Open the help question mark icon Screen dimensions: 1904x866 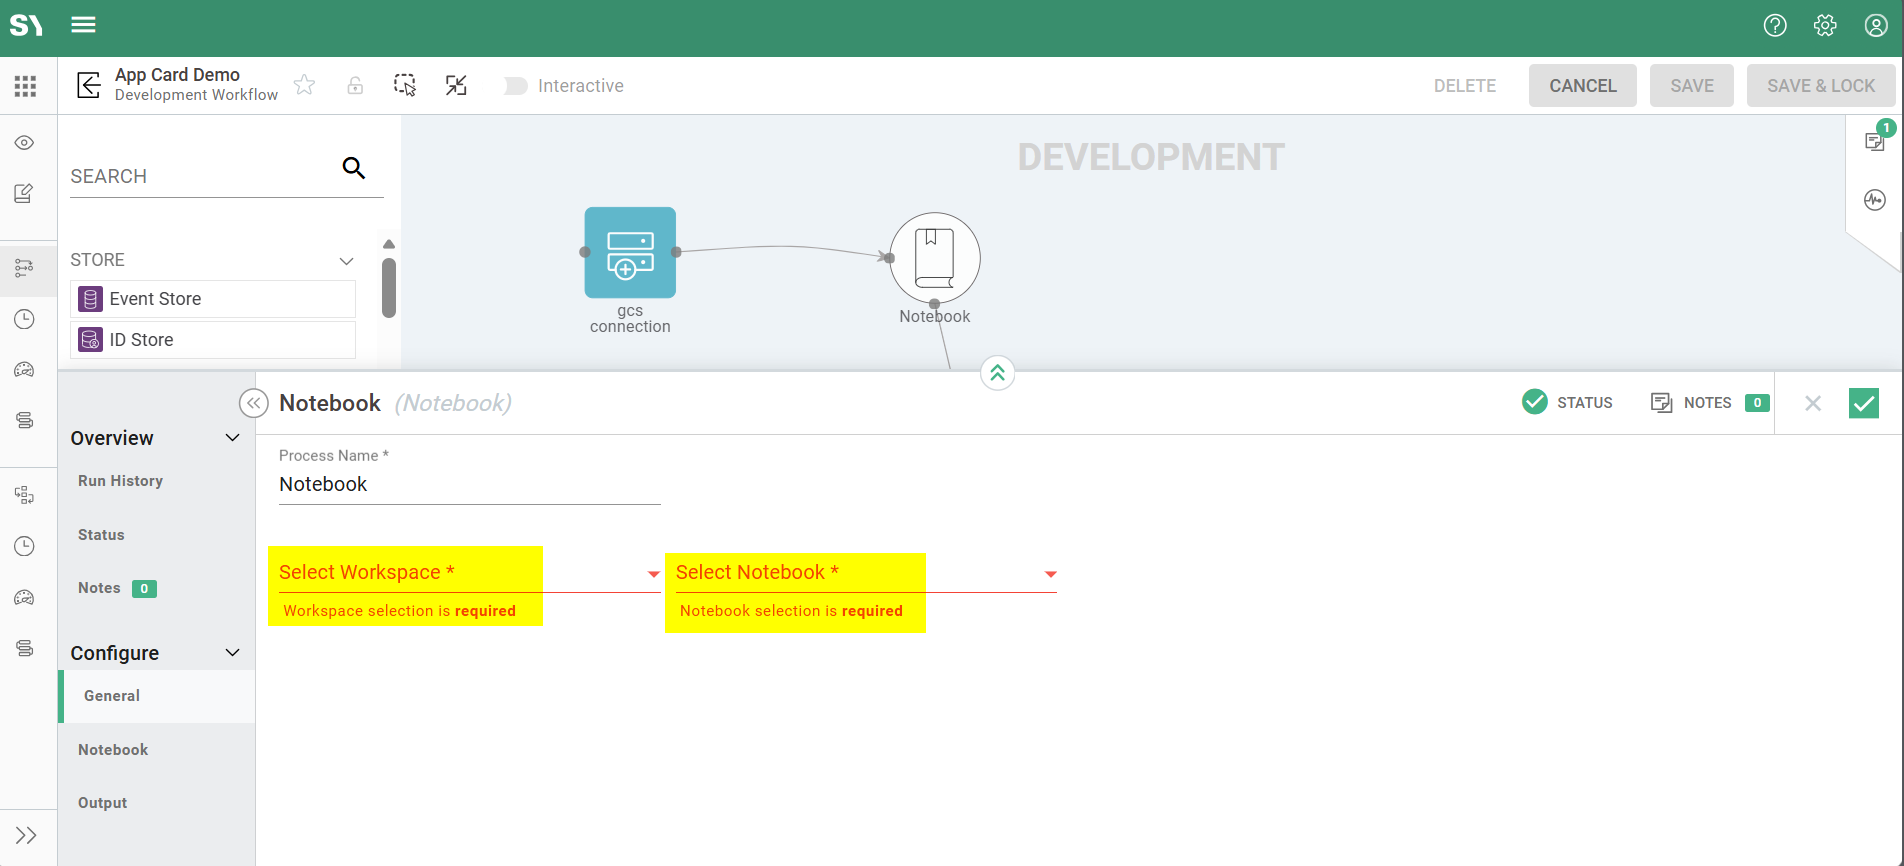coord(1774,26)
